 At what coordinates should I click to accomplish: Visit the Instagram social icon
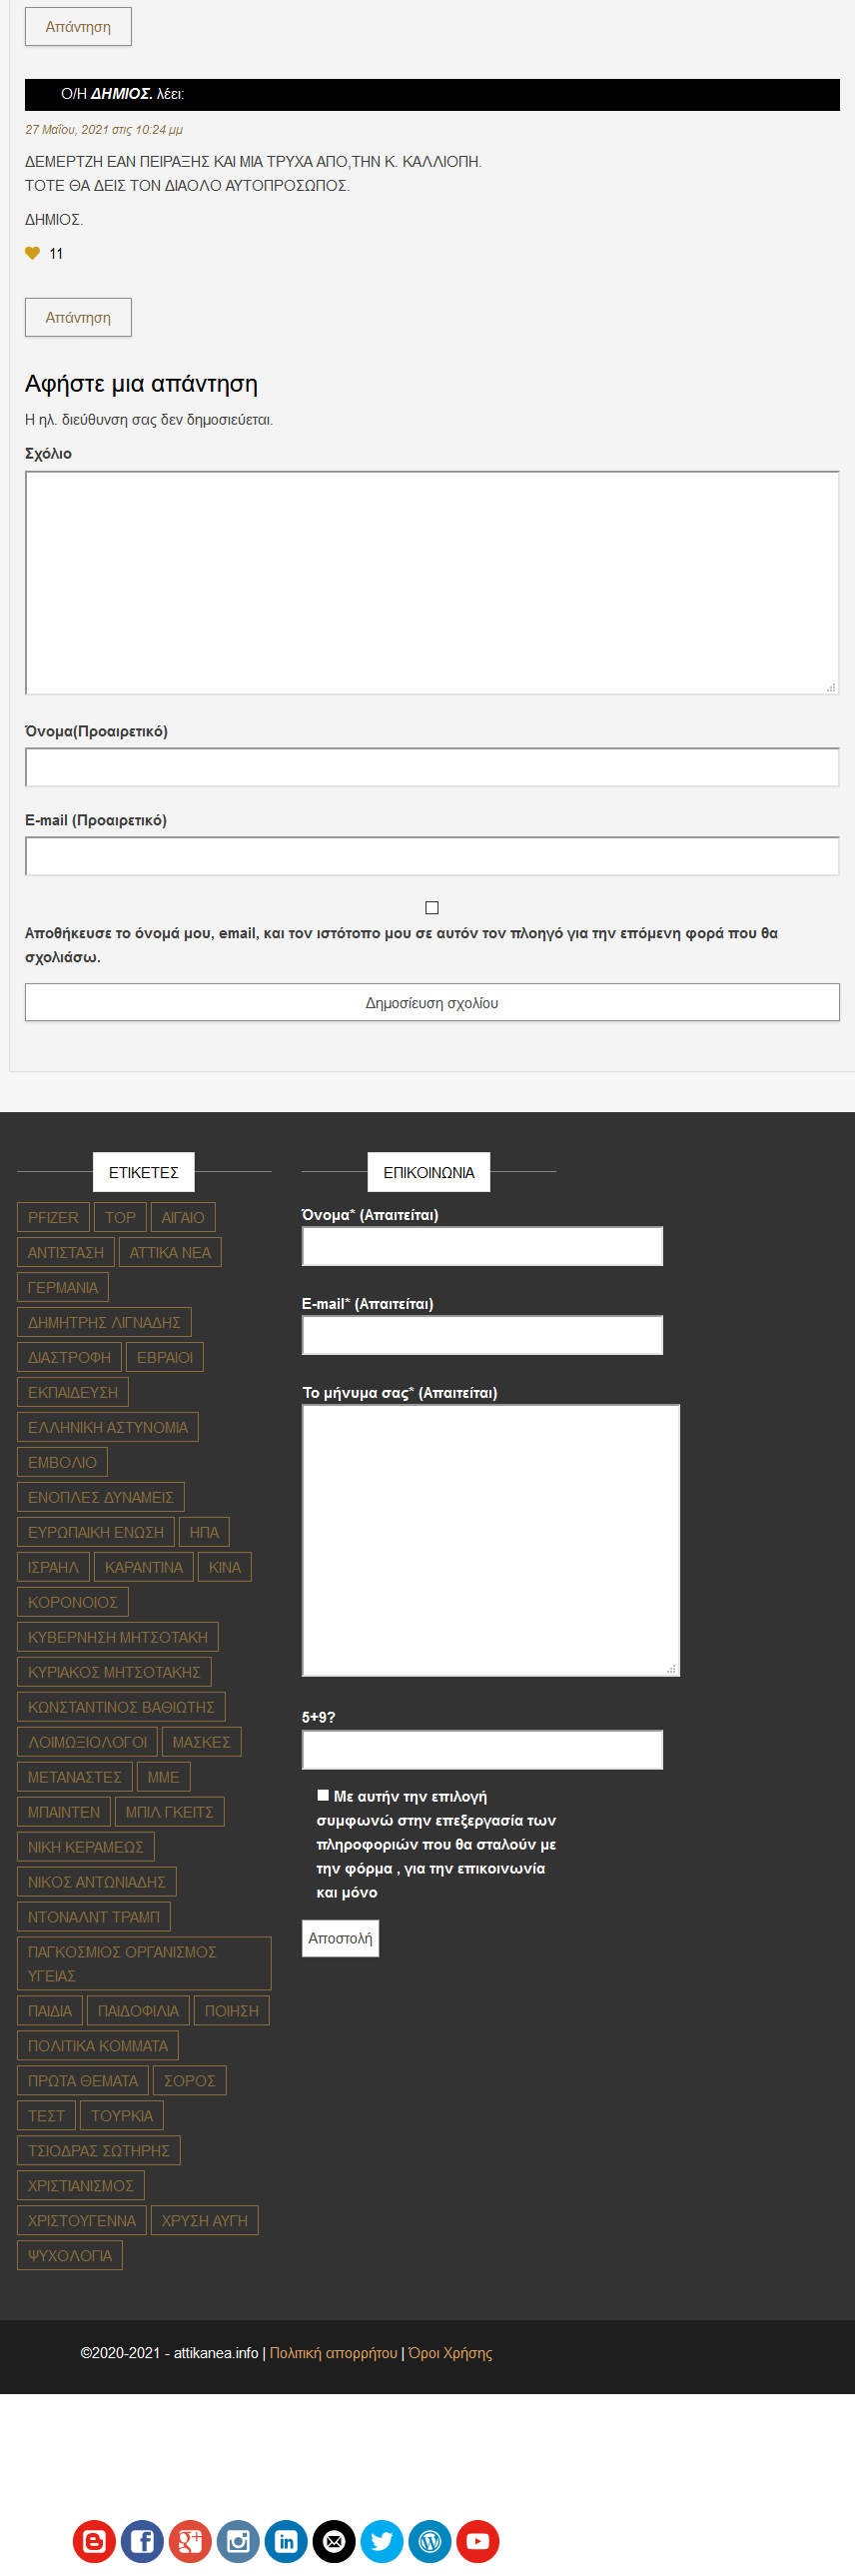[x=238, y=2541]
